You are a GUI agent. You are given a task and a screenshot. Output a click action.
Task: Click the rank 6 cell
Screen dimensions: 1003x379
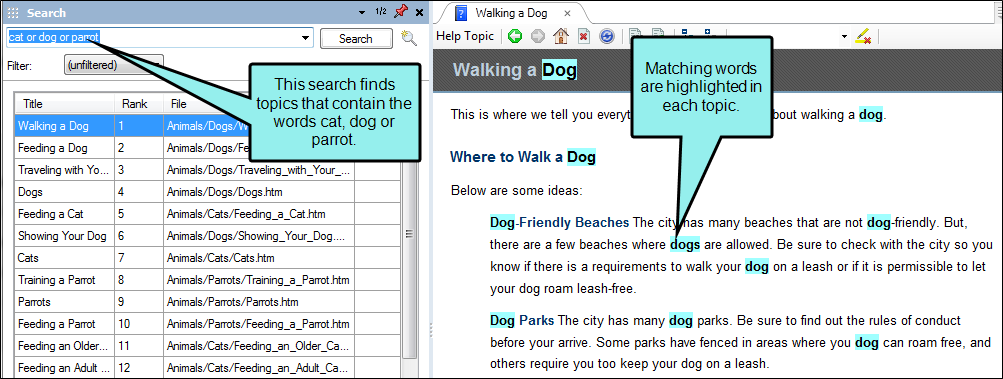139,236
